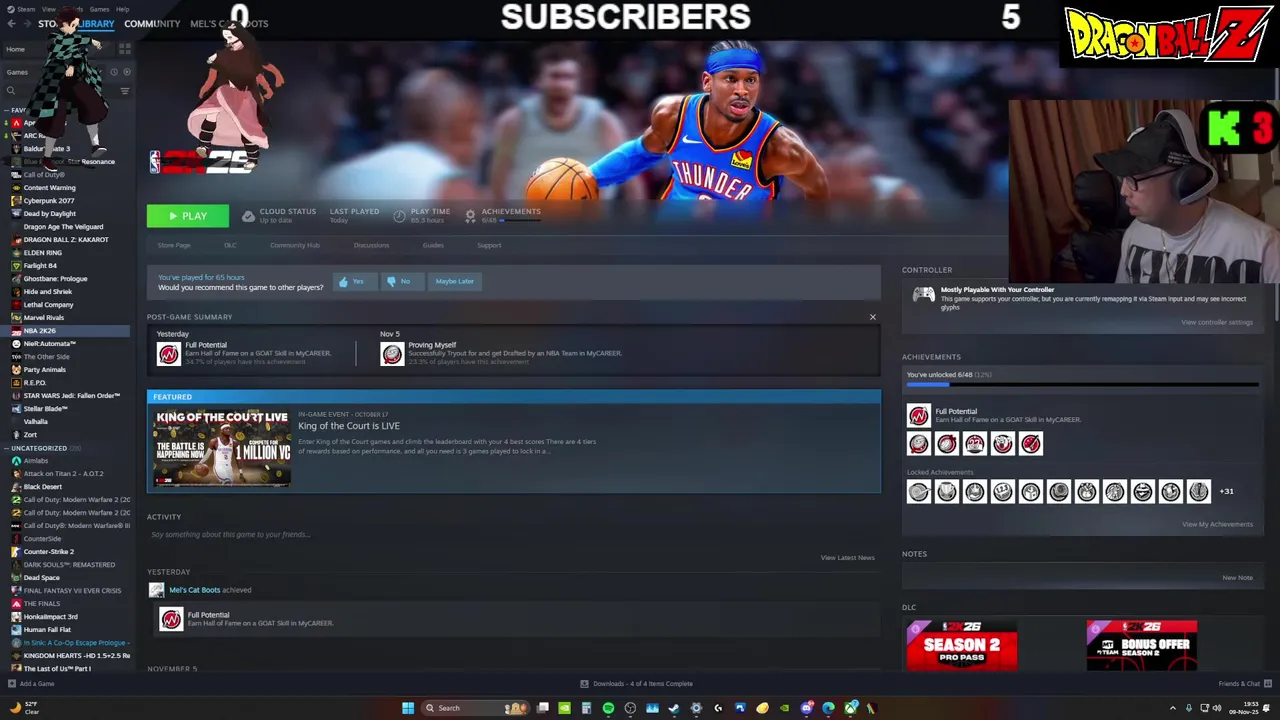Open the Community Hub tab
1280x720 pixels.
click(295, 245)
